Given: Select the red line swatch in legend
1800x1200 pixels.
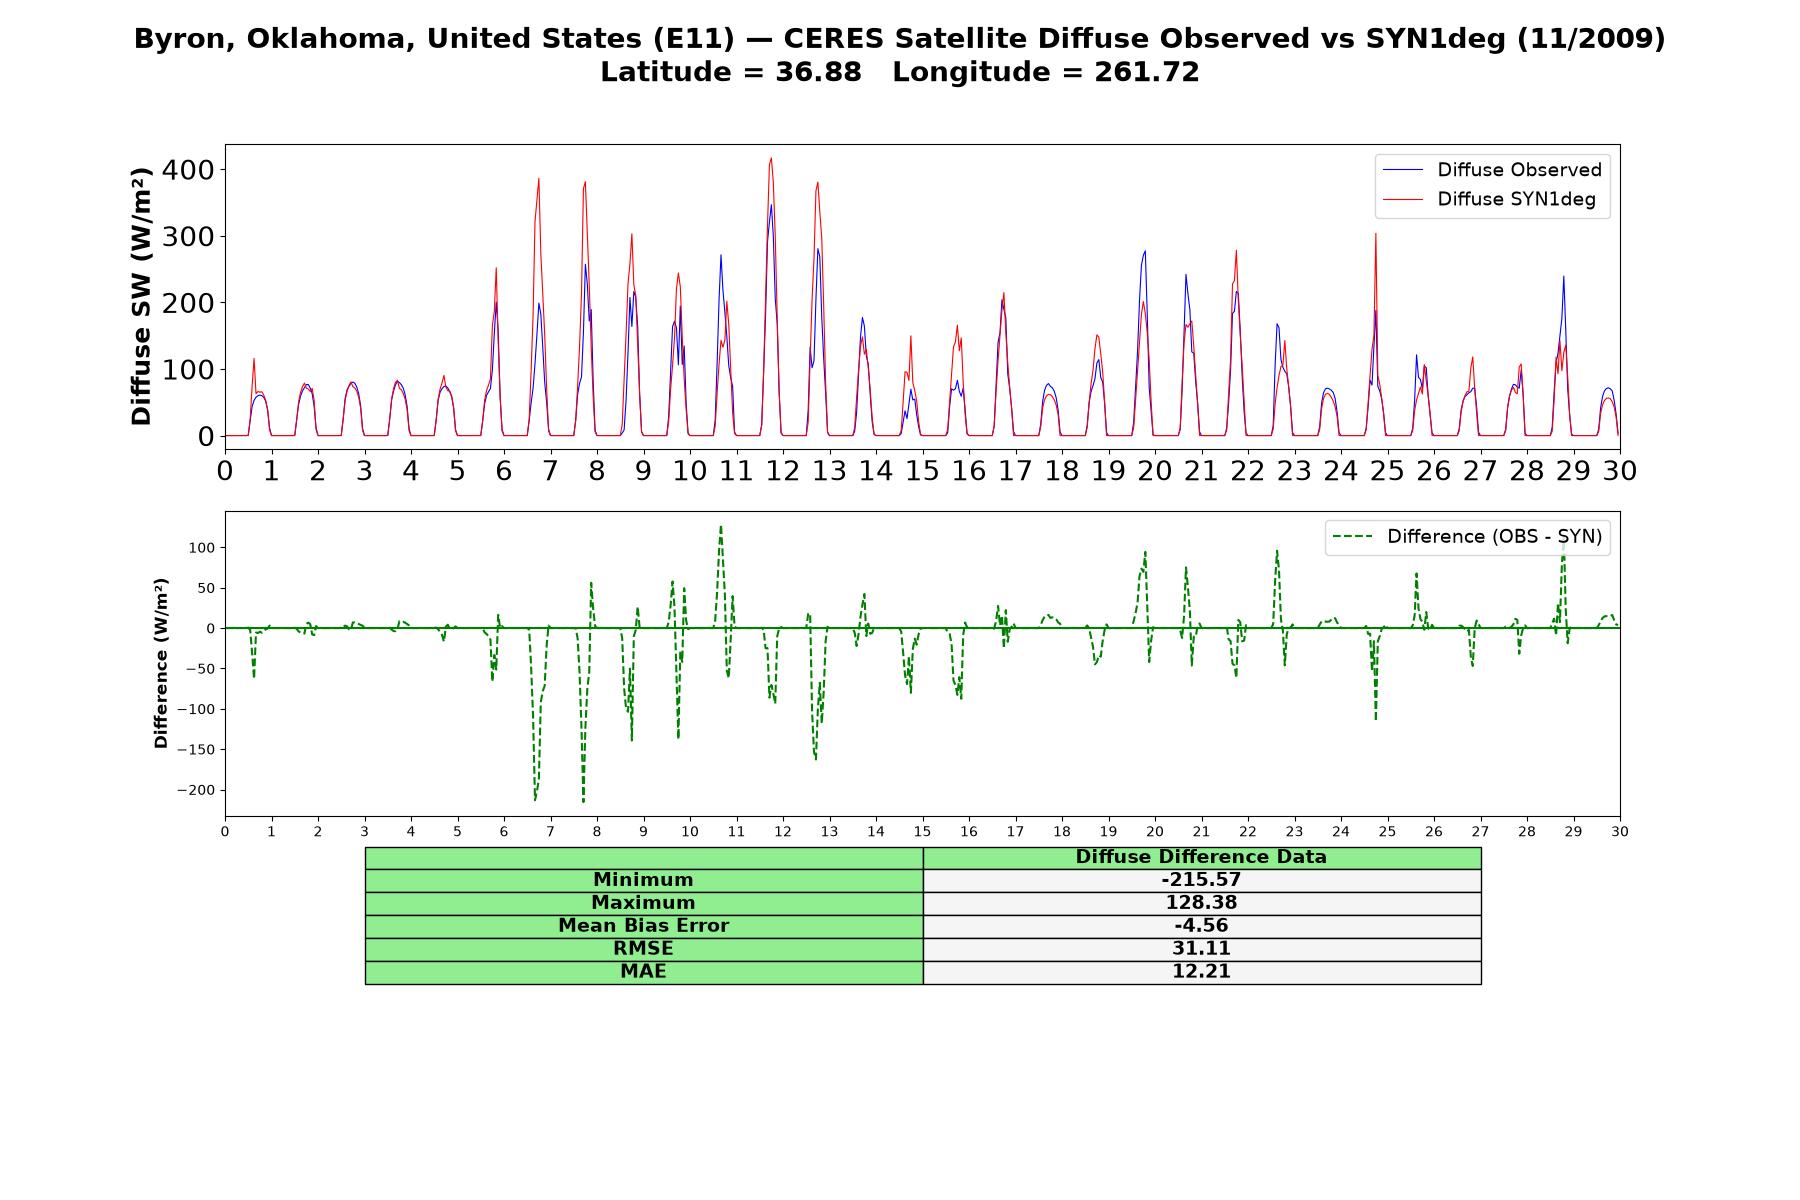Looking at the screenshot, I should pos(1402,200).
